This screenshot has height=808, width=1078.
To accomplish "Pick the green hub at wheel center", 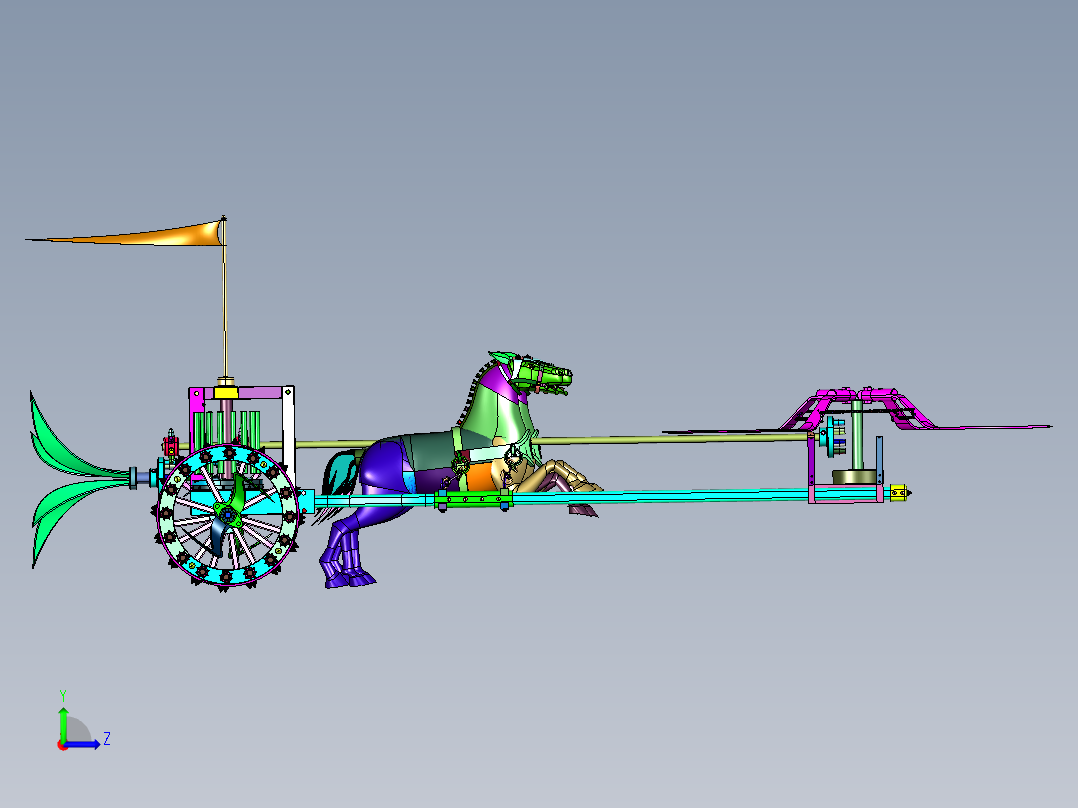I will coord(228,512).
